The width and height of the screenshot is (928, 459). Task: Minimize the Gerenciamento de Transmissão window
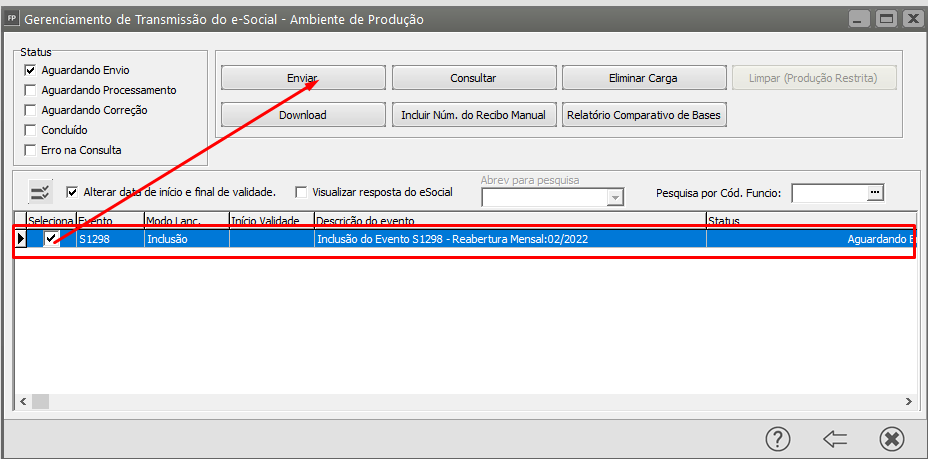pos(860,19)
